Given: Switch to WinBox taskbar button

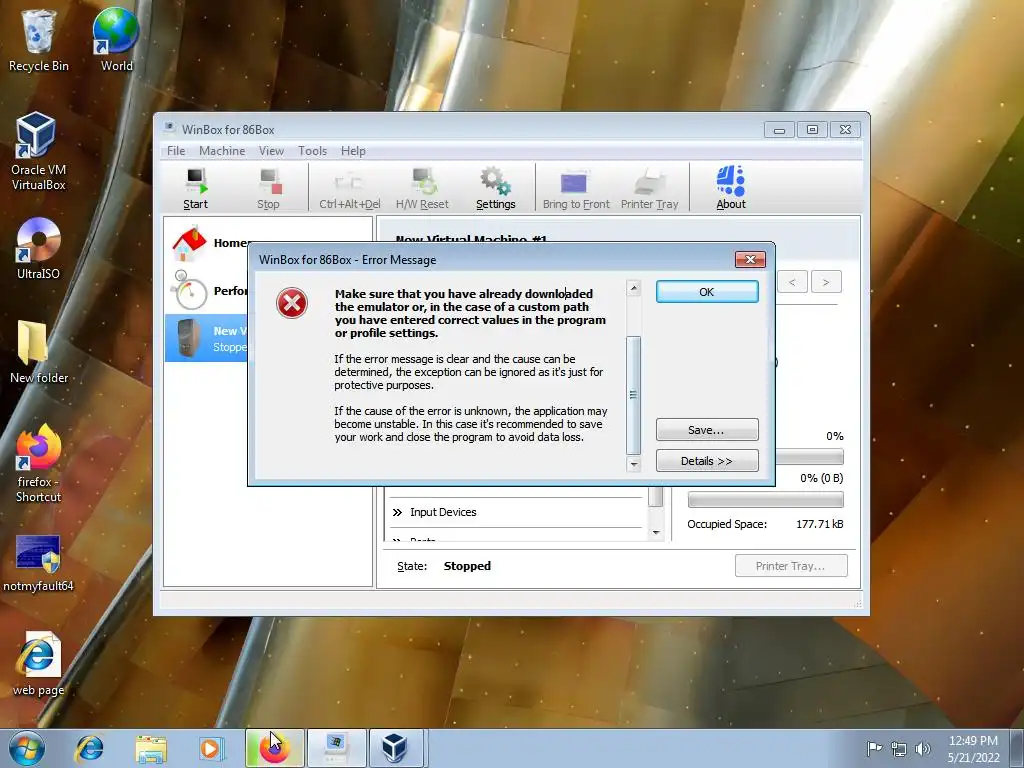Looking at the screenshot, I should (x=336, y=748).
